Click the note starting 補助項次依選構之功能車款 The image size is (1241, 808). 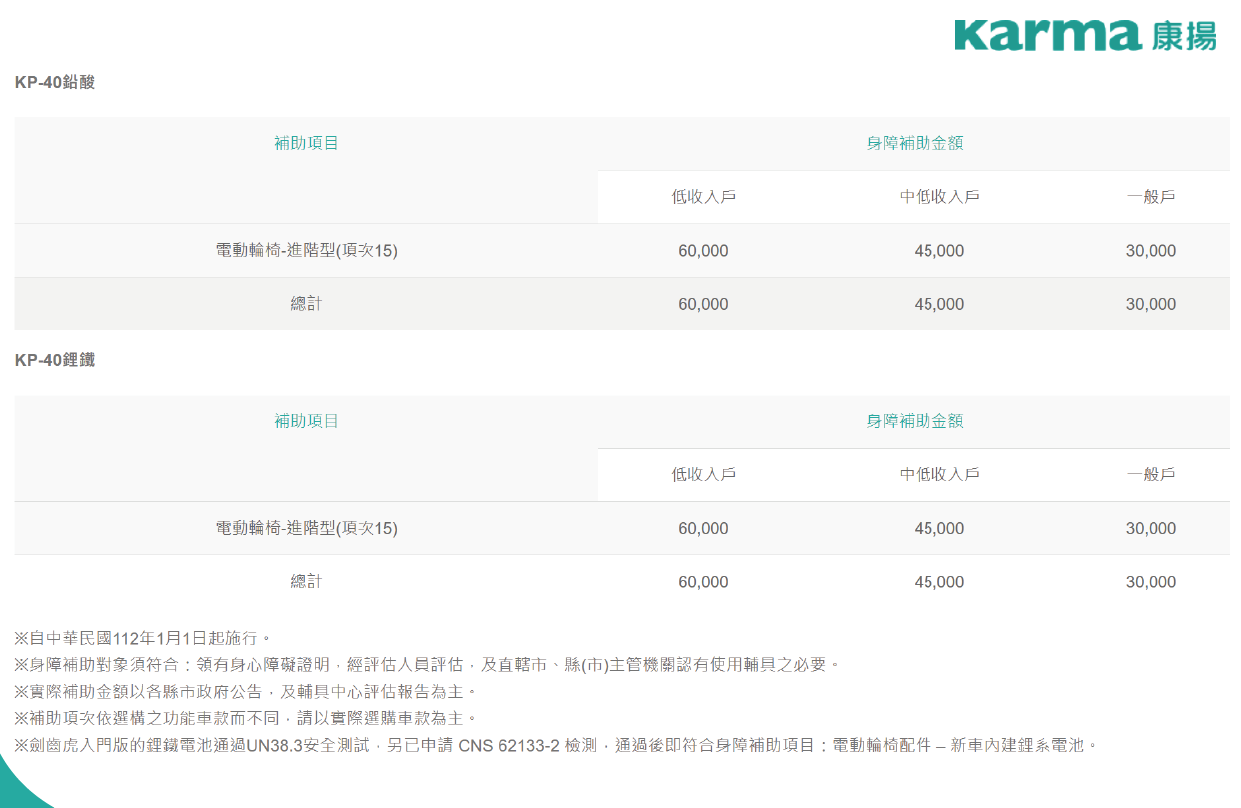tap(247, 718)
